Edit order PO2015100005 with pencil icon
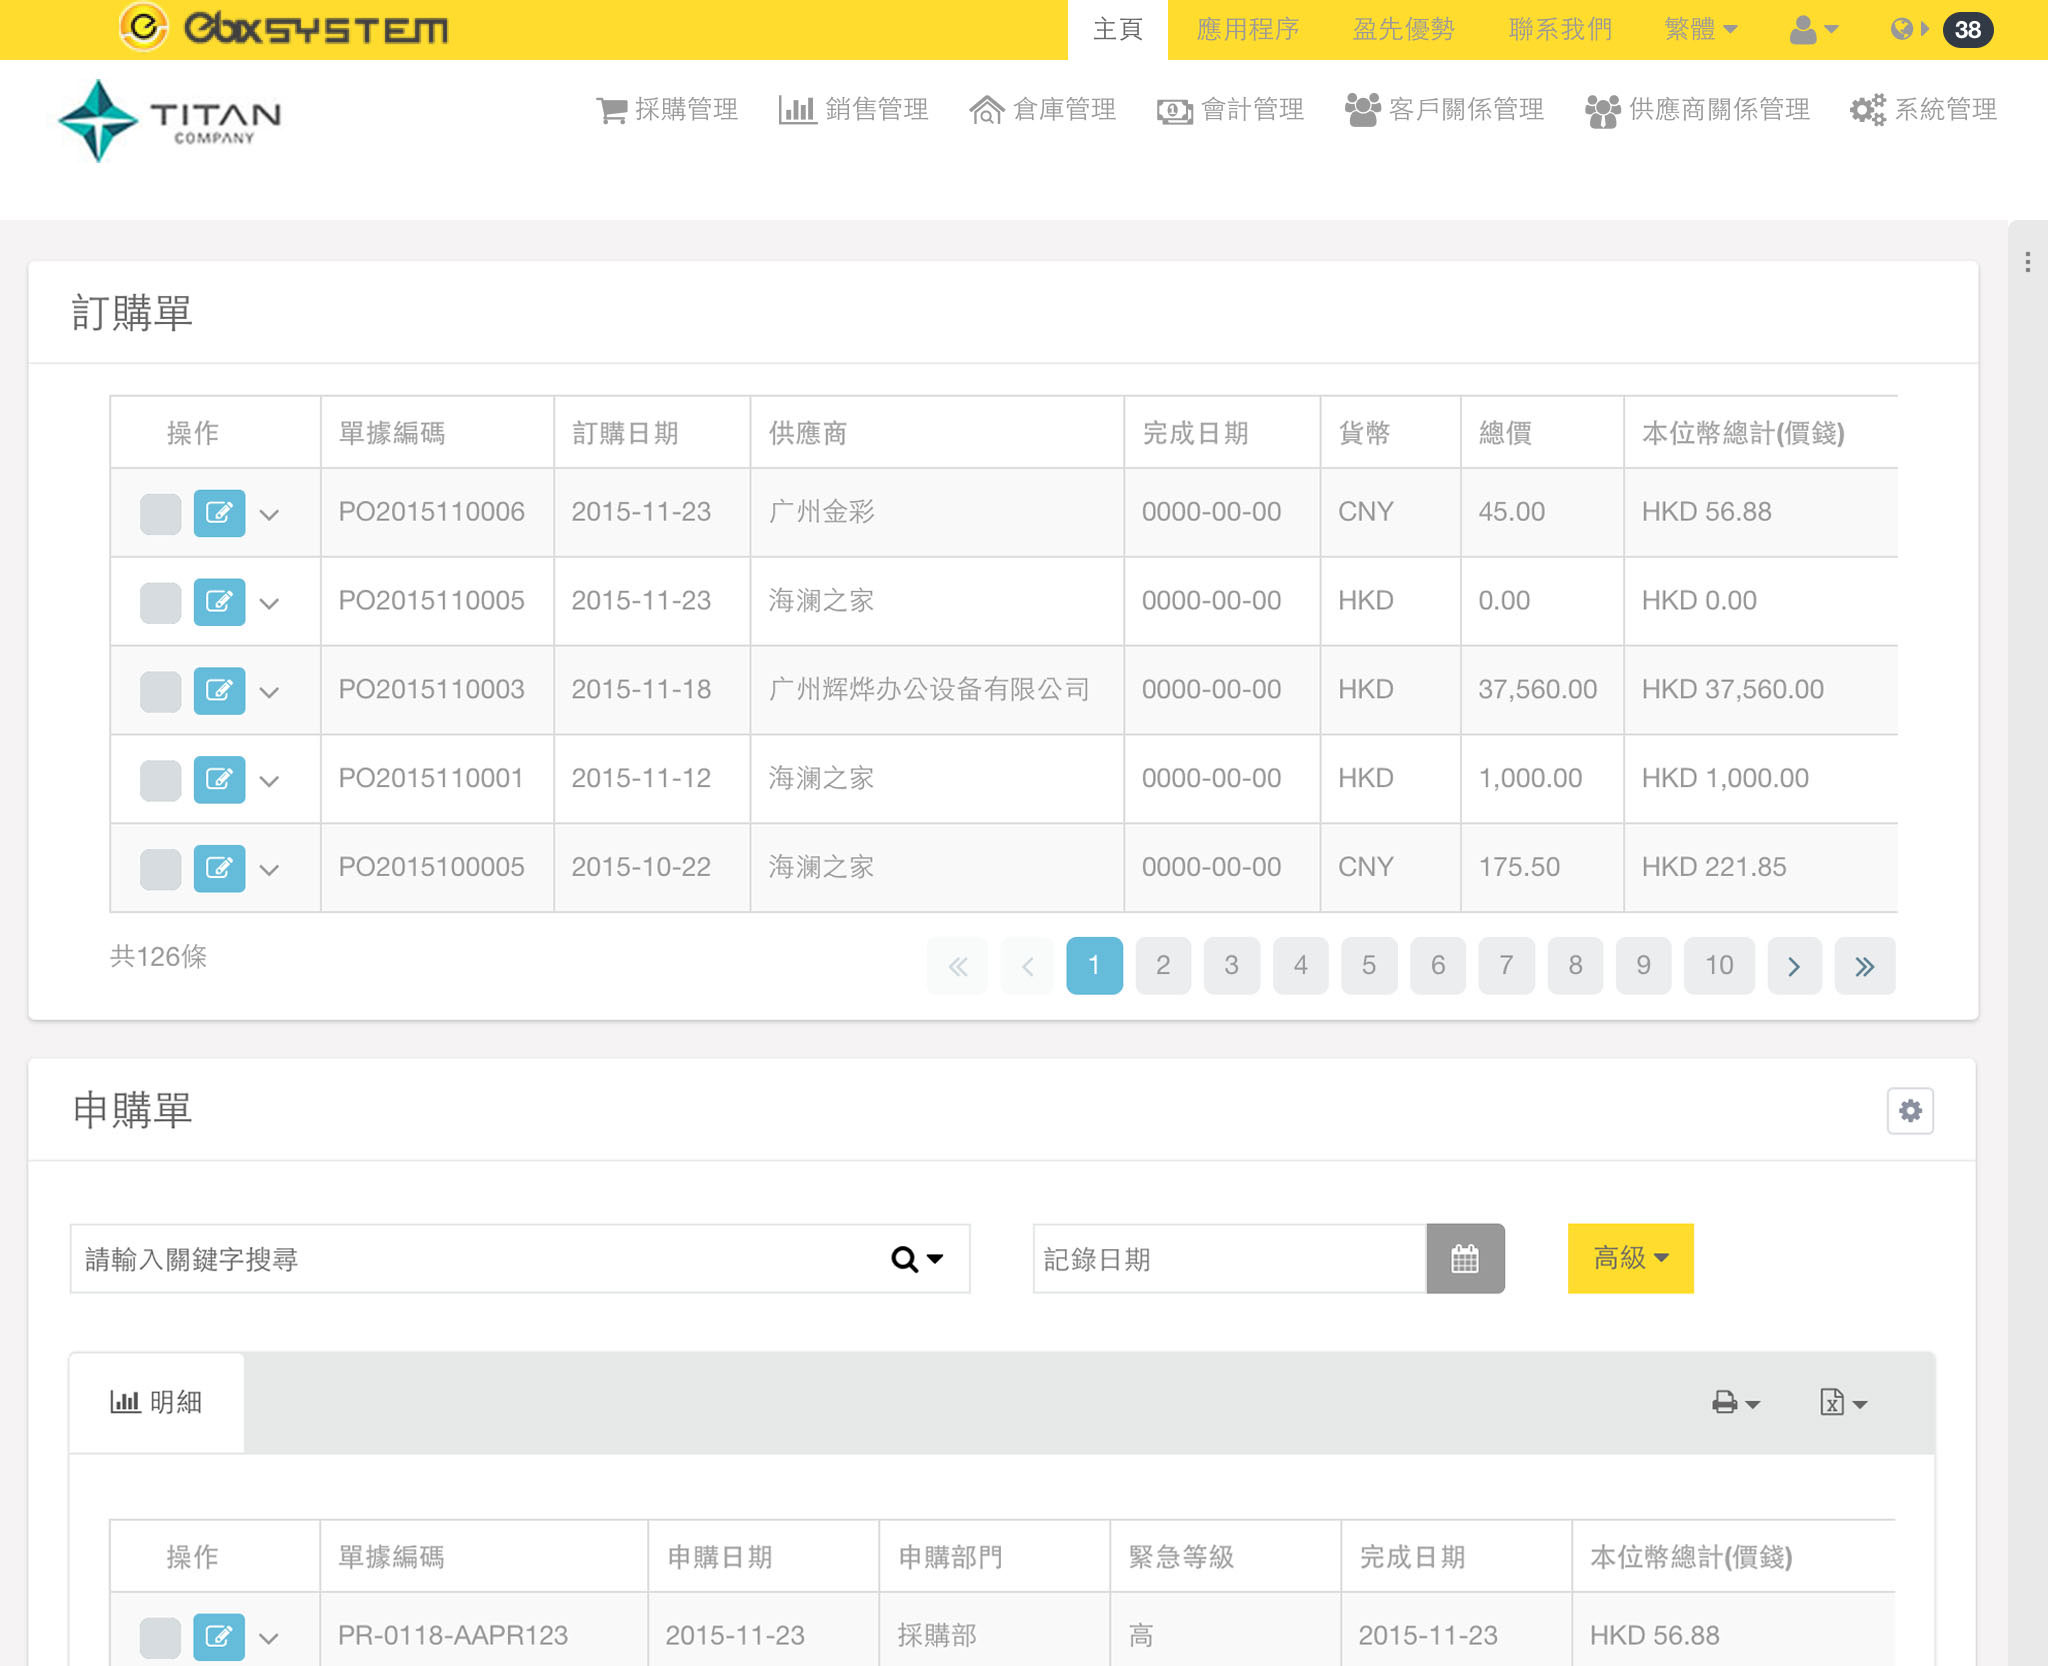 point(219,868)
